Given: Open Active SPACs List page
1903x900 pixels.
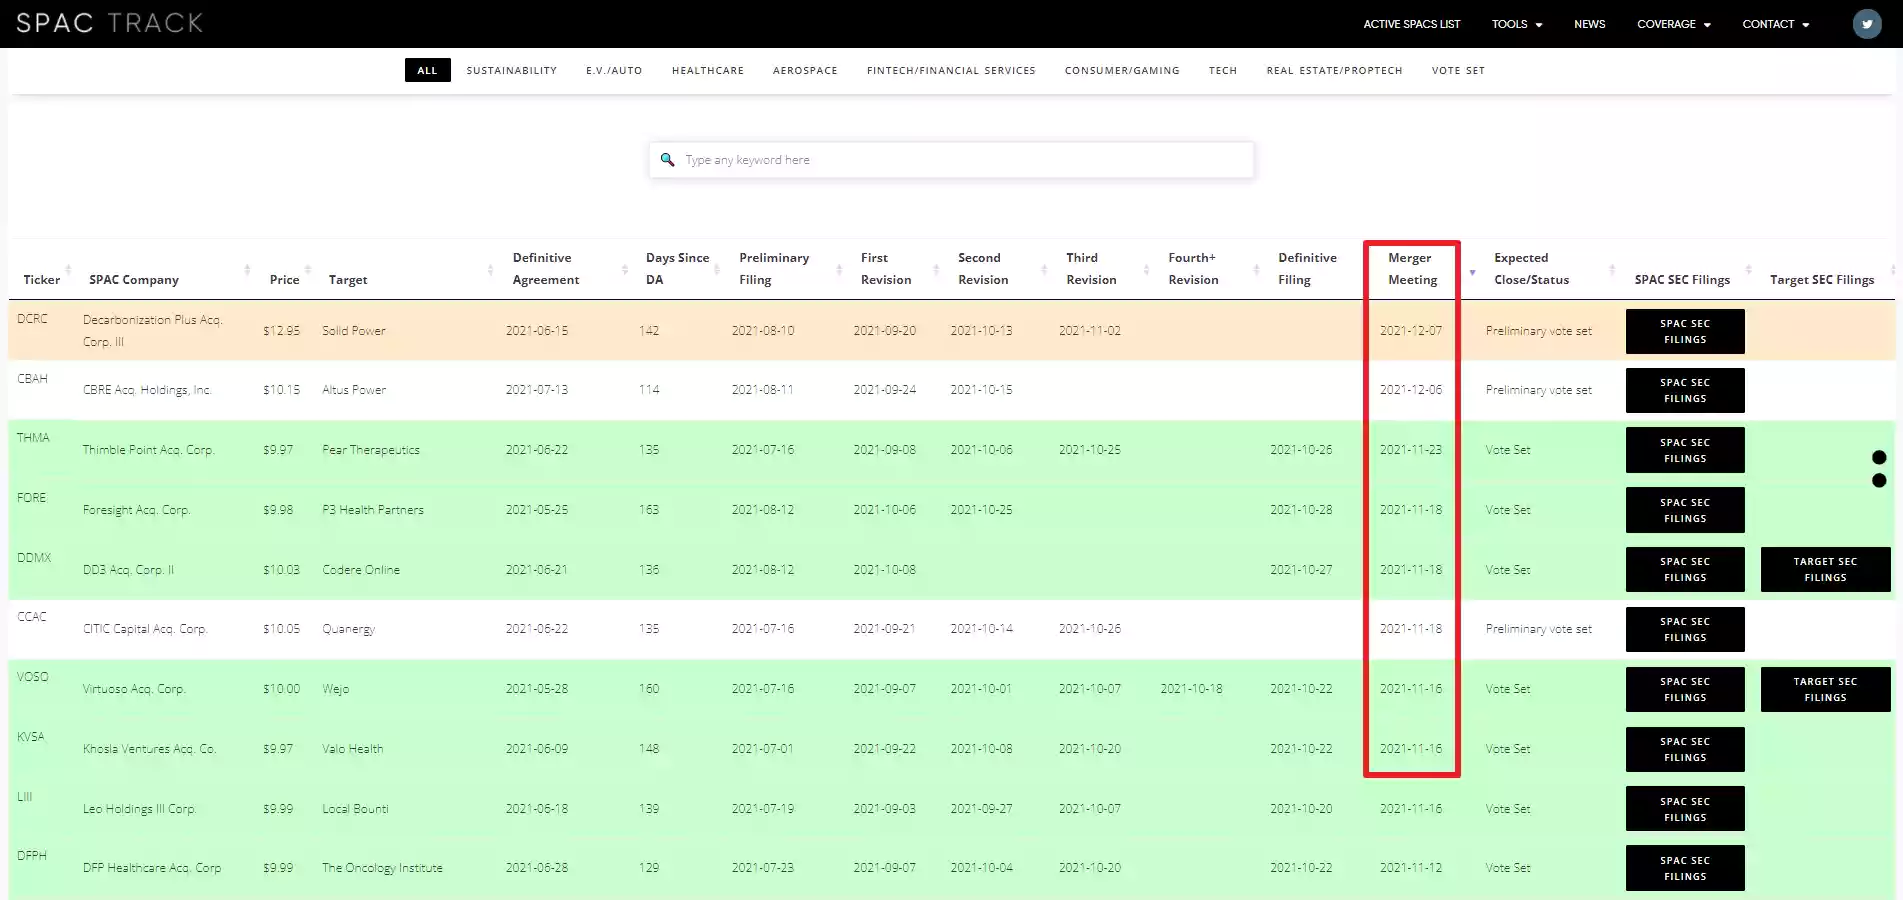Looking at the screenshot, I should tap(1411, 24).
